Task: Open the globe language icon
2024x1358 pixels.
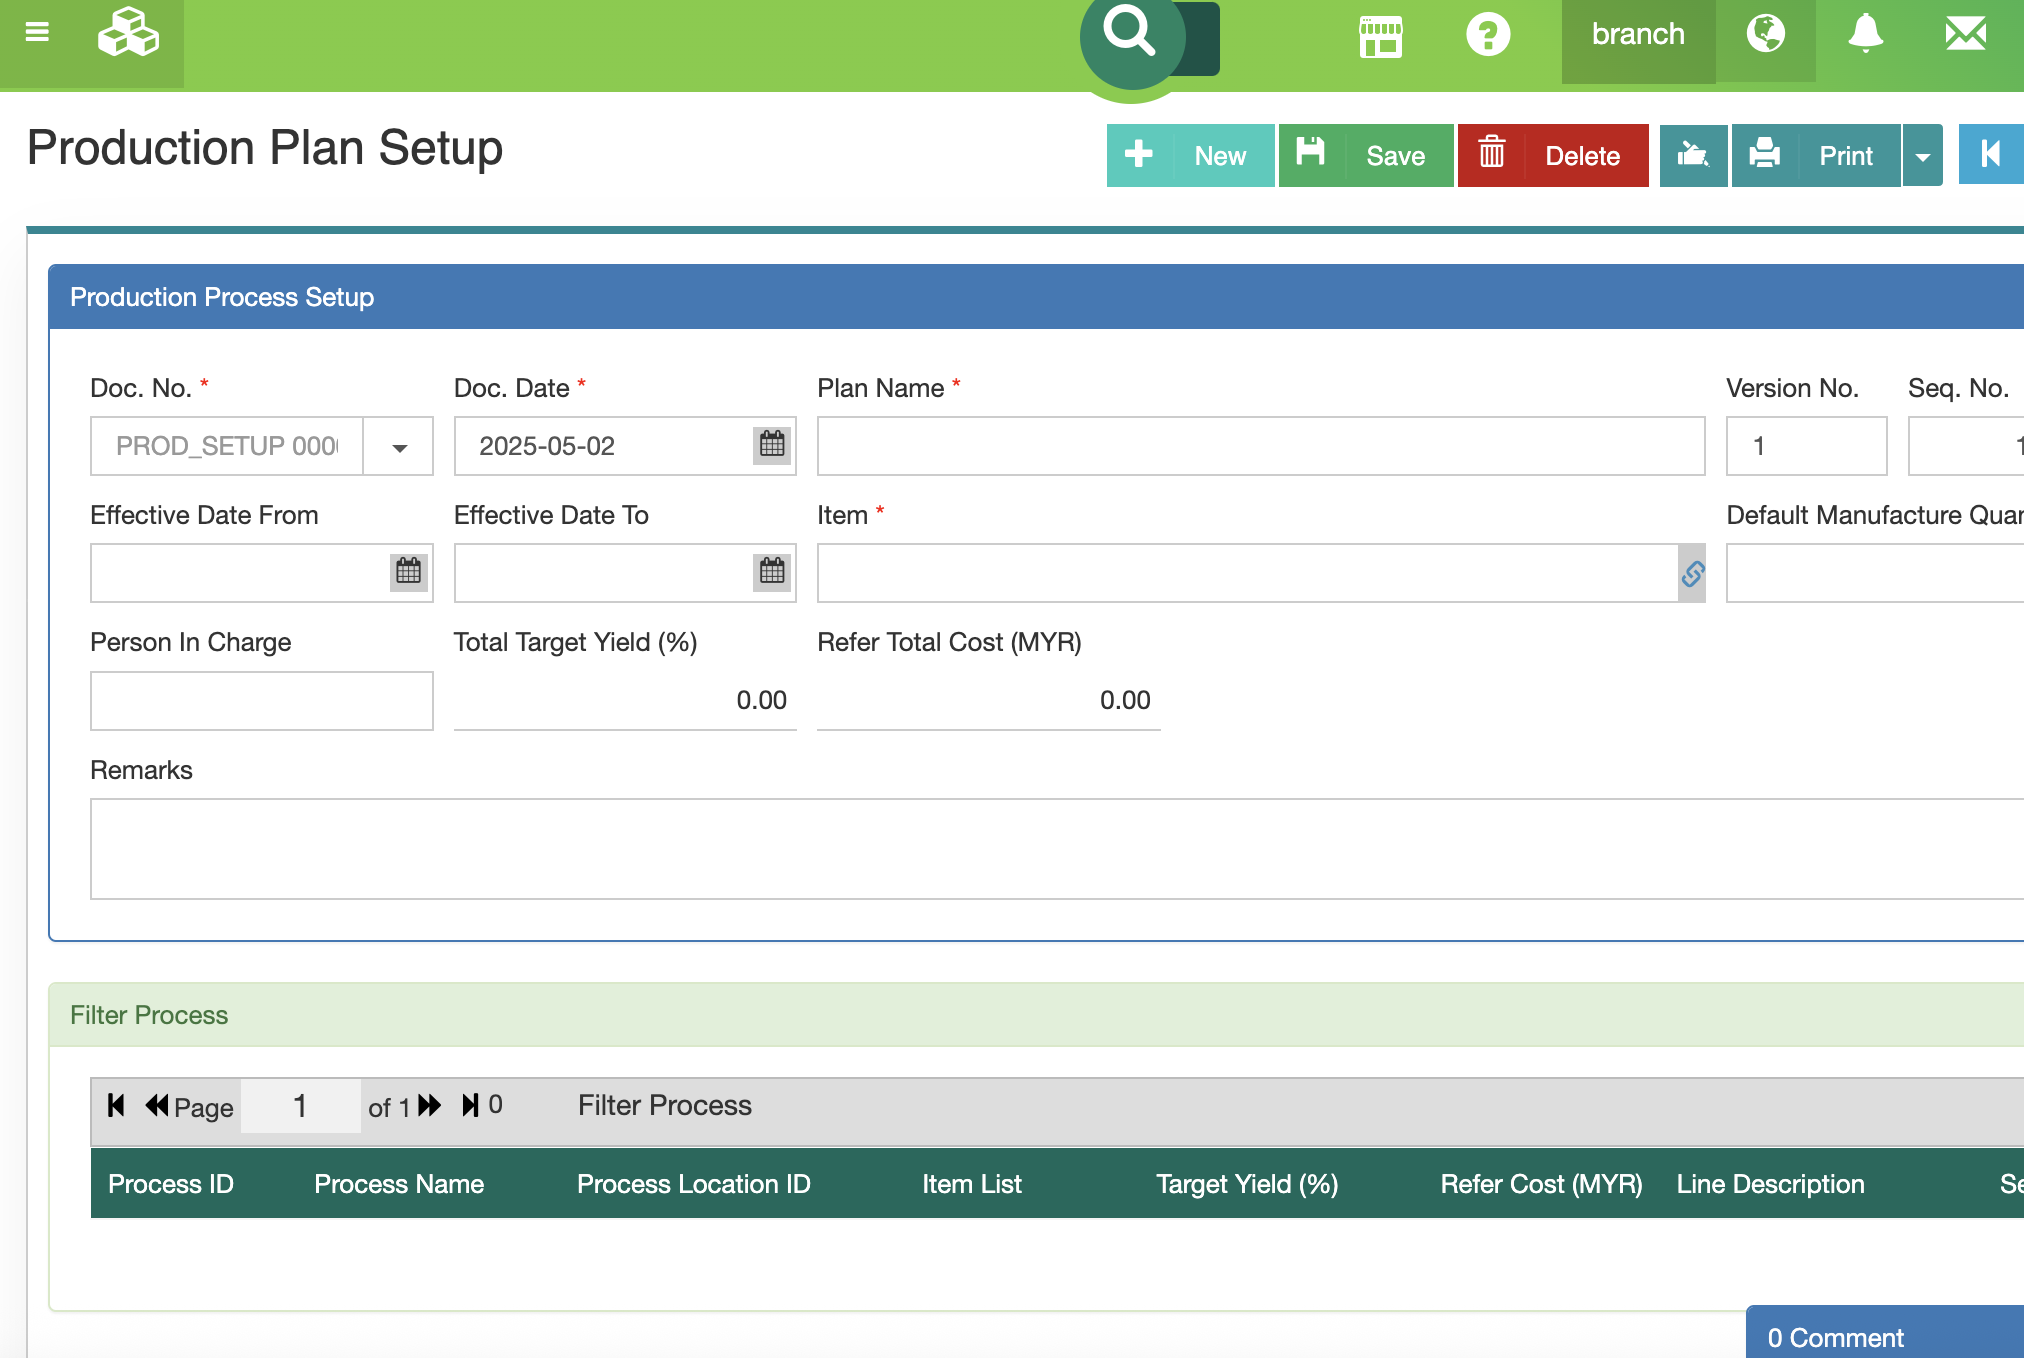Action: coord(1766,35)
